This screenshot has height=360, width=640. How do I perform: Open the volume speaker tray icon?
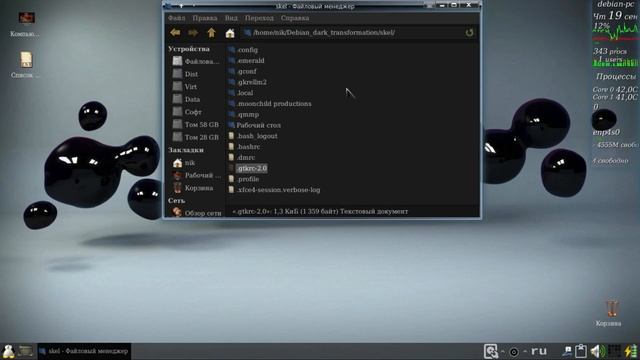tap(598, 351)
